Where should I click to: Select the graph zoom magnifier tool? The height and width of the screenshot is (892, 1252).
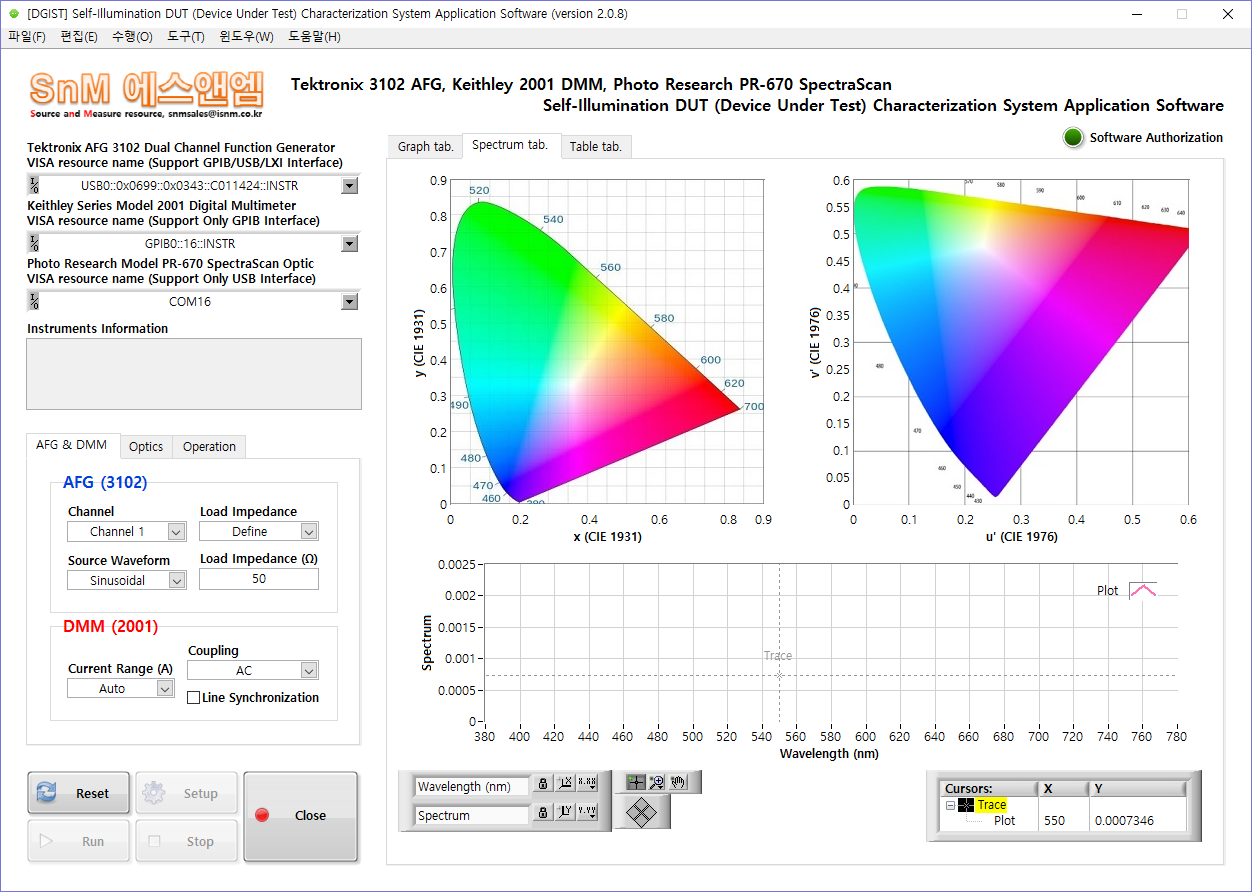657,782
